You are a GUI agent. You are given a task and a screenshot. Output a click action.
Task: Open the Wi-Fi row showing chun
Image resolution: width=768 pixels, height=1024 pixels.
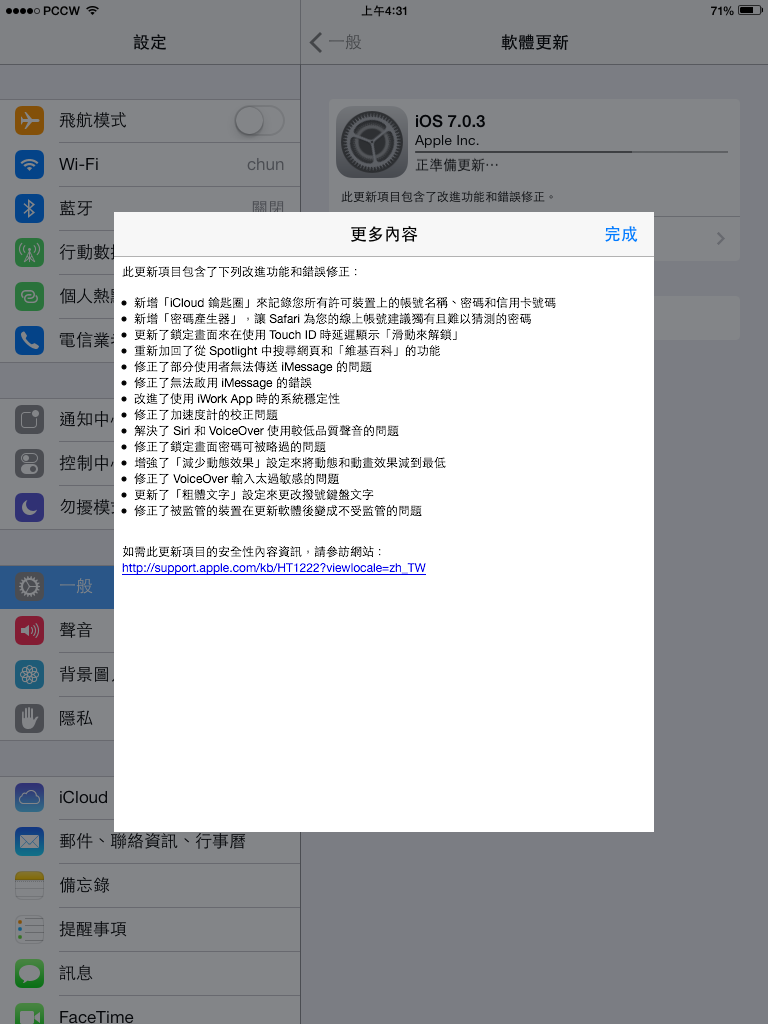point(150,165)
